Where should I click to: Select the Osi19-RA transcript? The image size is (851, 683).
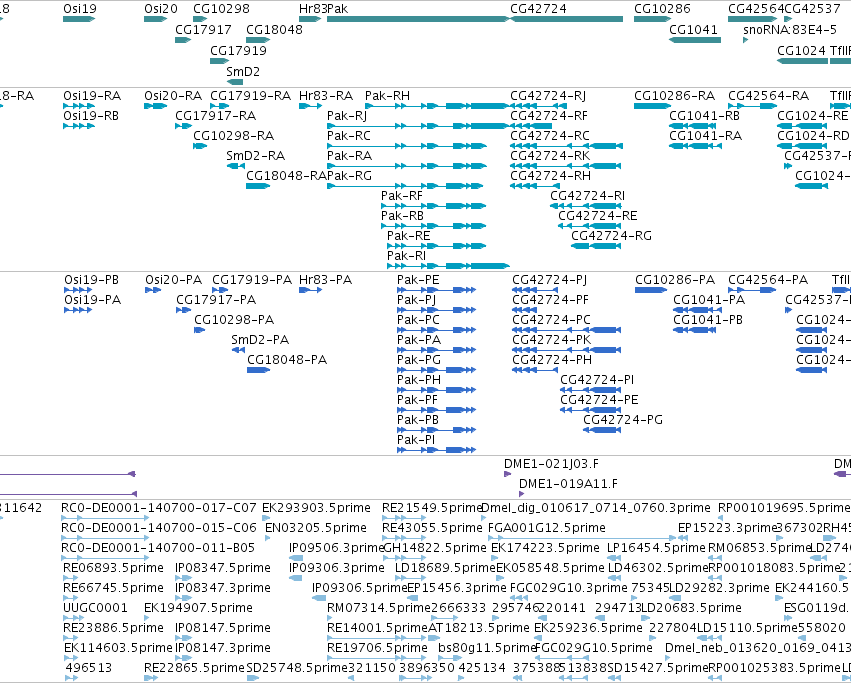[x=79, y=106]
